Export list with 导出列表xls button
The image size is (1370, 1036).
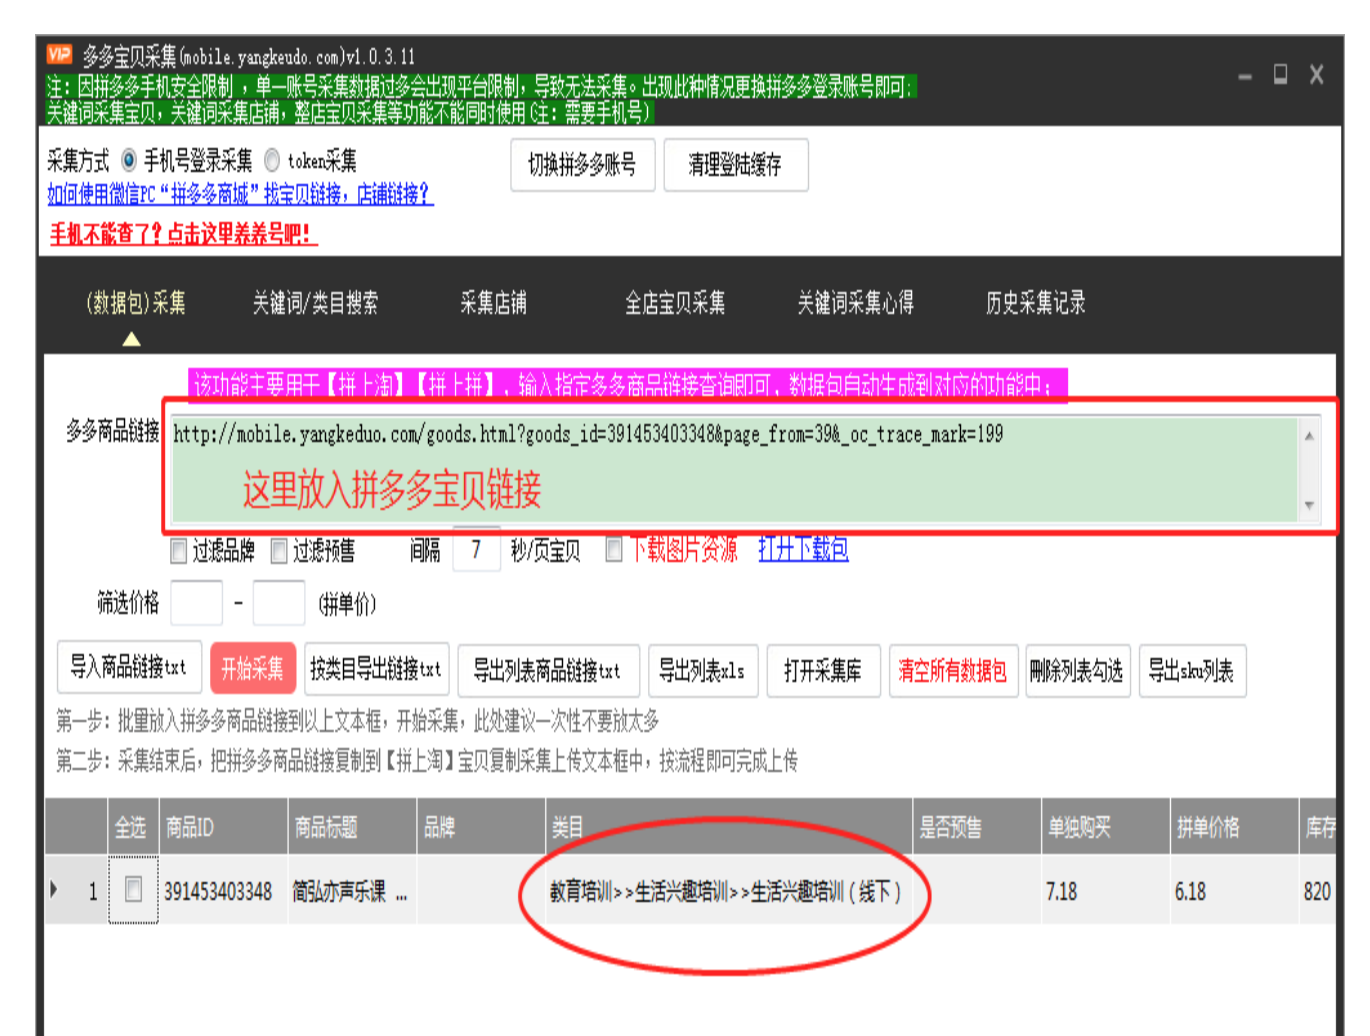pyautogui.click(x=702, y=671)
